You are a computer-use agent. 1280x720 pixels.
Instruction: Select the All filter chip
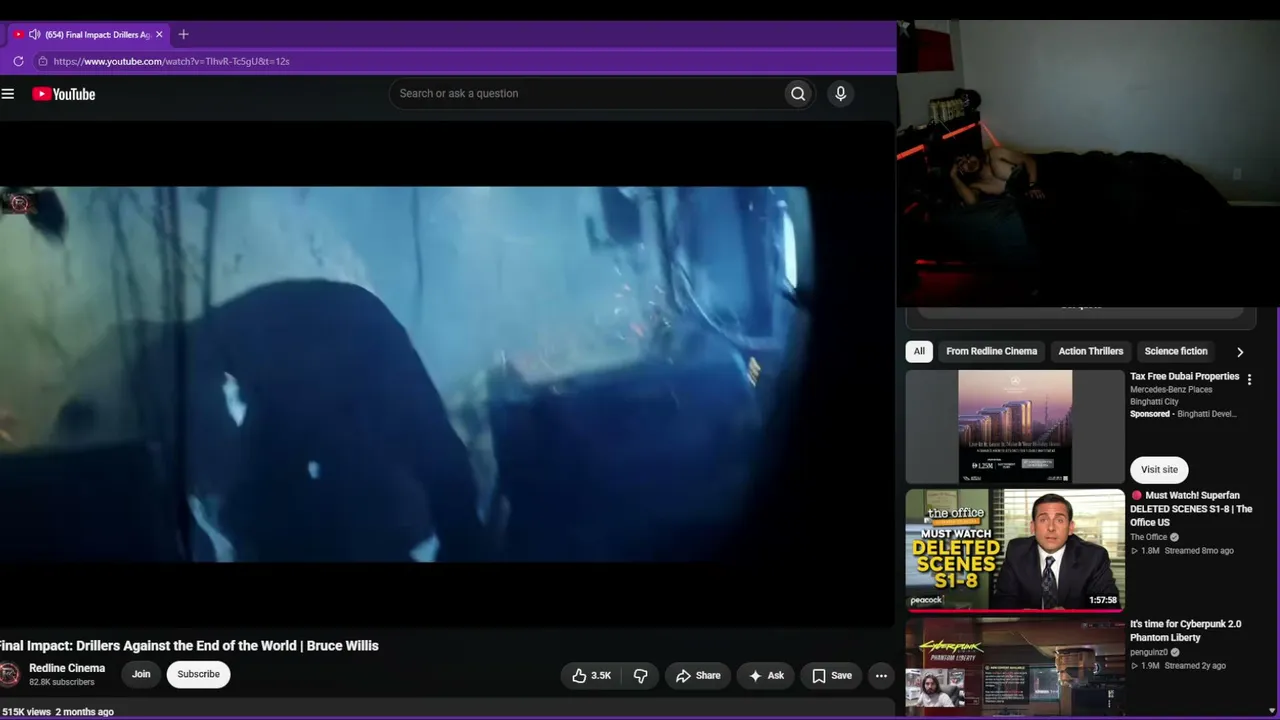(x=919, y=352)
